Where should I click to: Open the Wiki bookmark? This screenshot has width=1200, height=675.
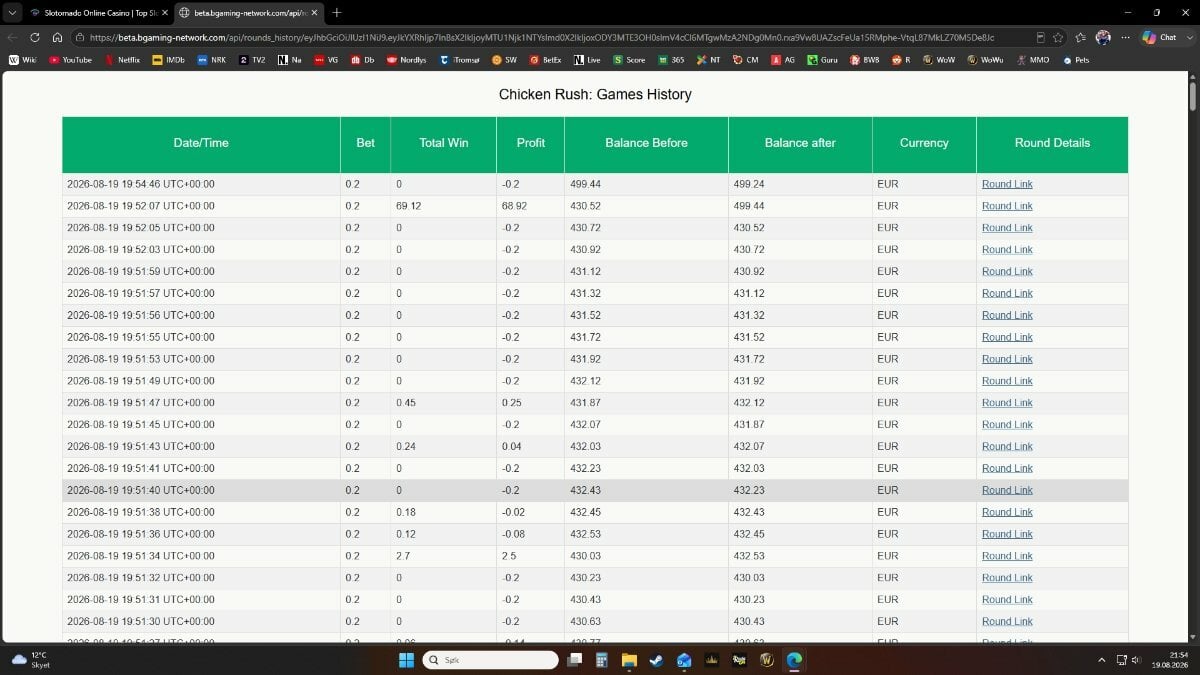tap(22, 60)
